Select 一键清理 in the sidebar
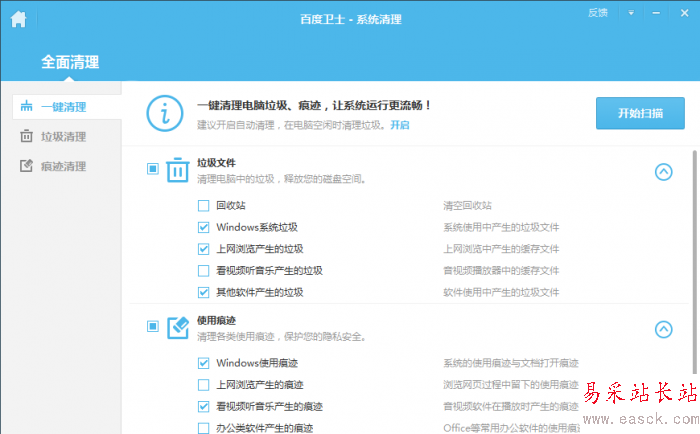This screenshot has width=700, height=434. tap(67, 107)
